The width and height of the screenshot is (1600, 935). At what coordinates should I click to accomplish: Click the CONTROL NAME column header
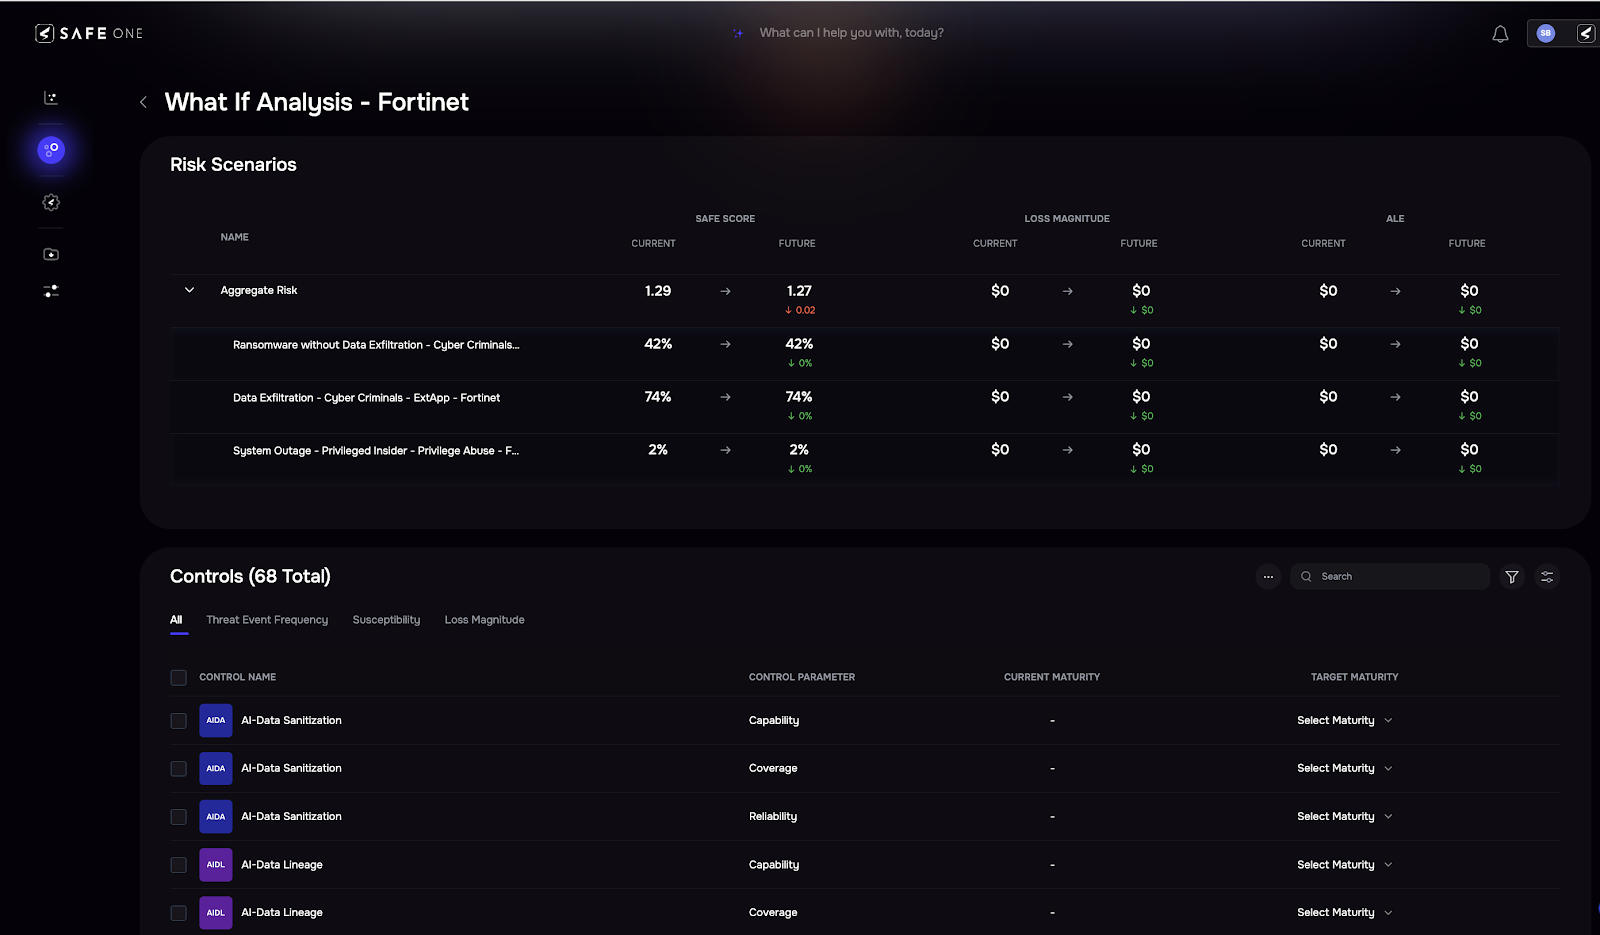(x=237, y=678)
